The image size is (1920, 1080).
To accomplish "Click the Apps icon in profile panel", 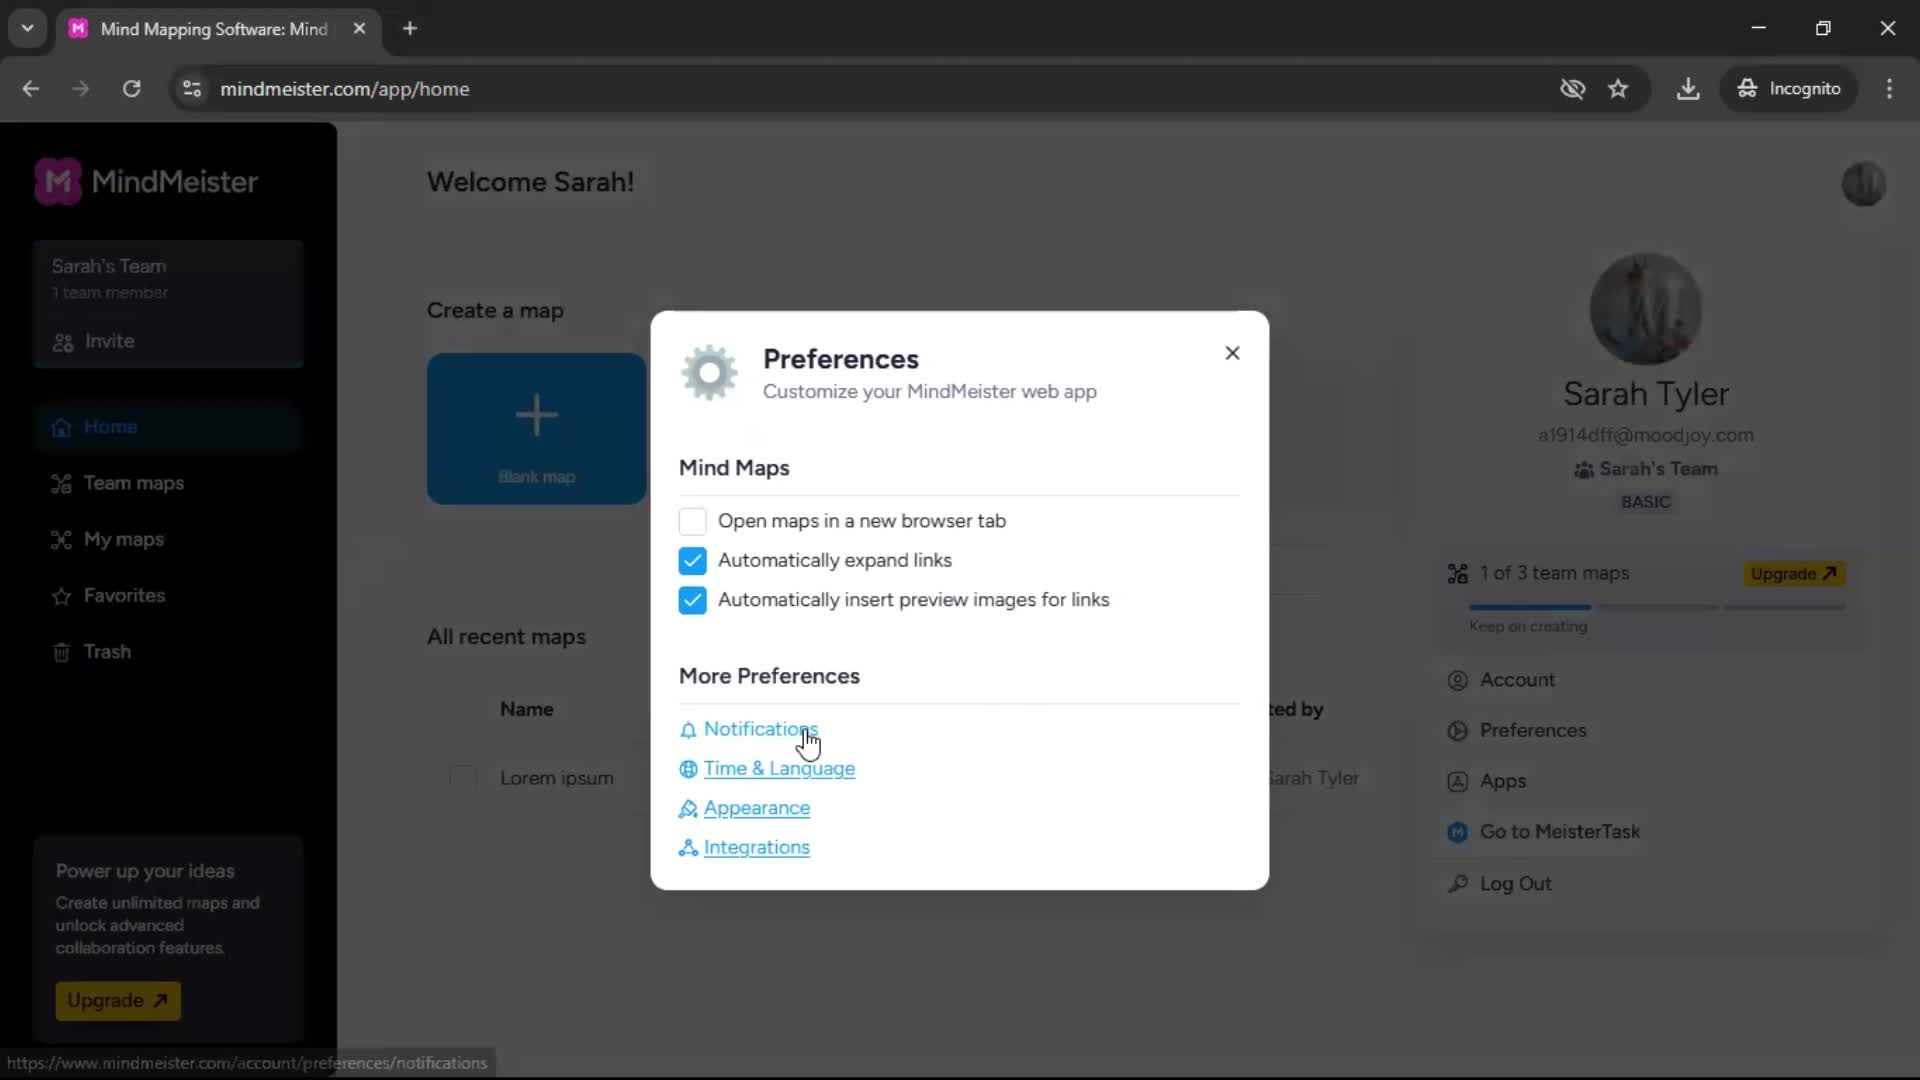I will click(1457, 782).
